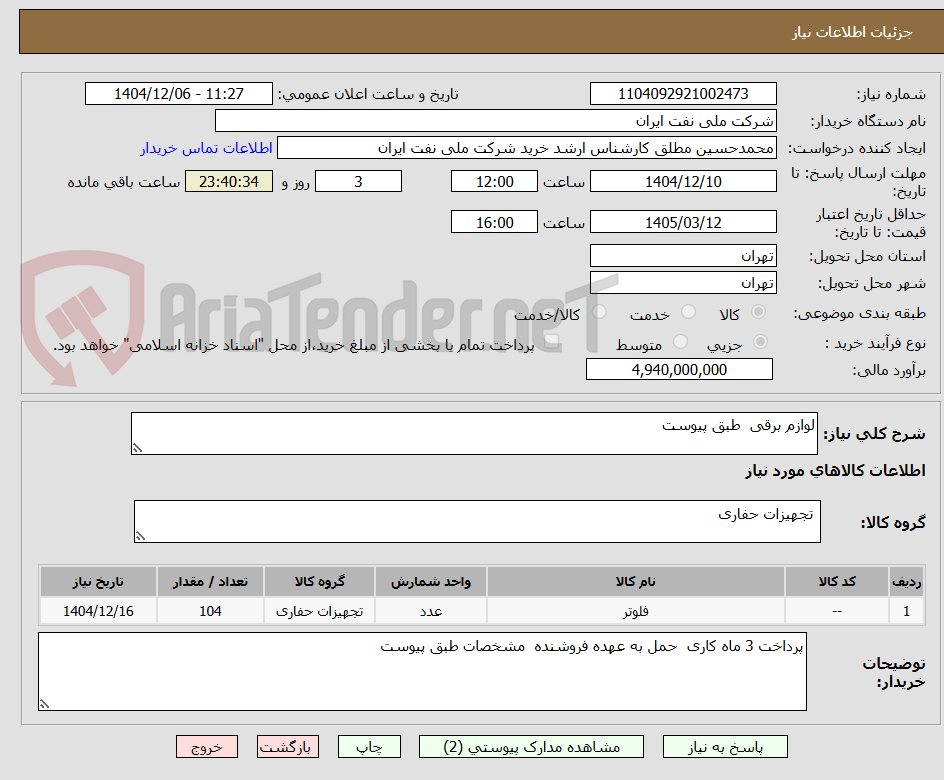Click the واحد شمارش column header
The height and width of the screenshot is (780, 944).
(430, 581)
